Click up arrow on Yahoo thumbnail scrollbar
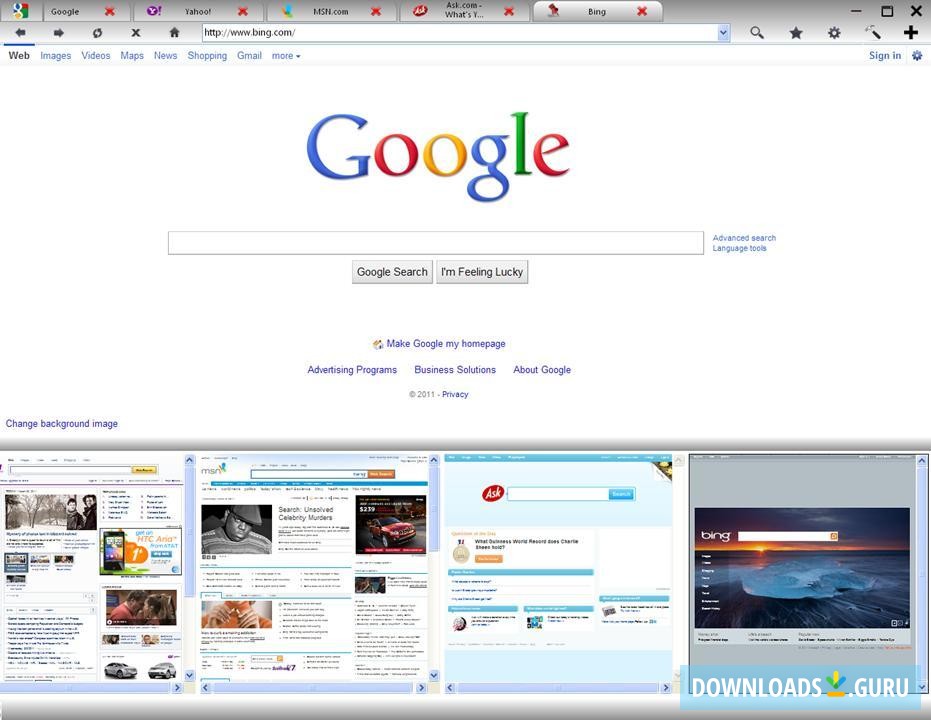Screen dimensions: 931x720 [x=189, y=460]
